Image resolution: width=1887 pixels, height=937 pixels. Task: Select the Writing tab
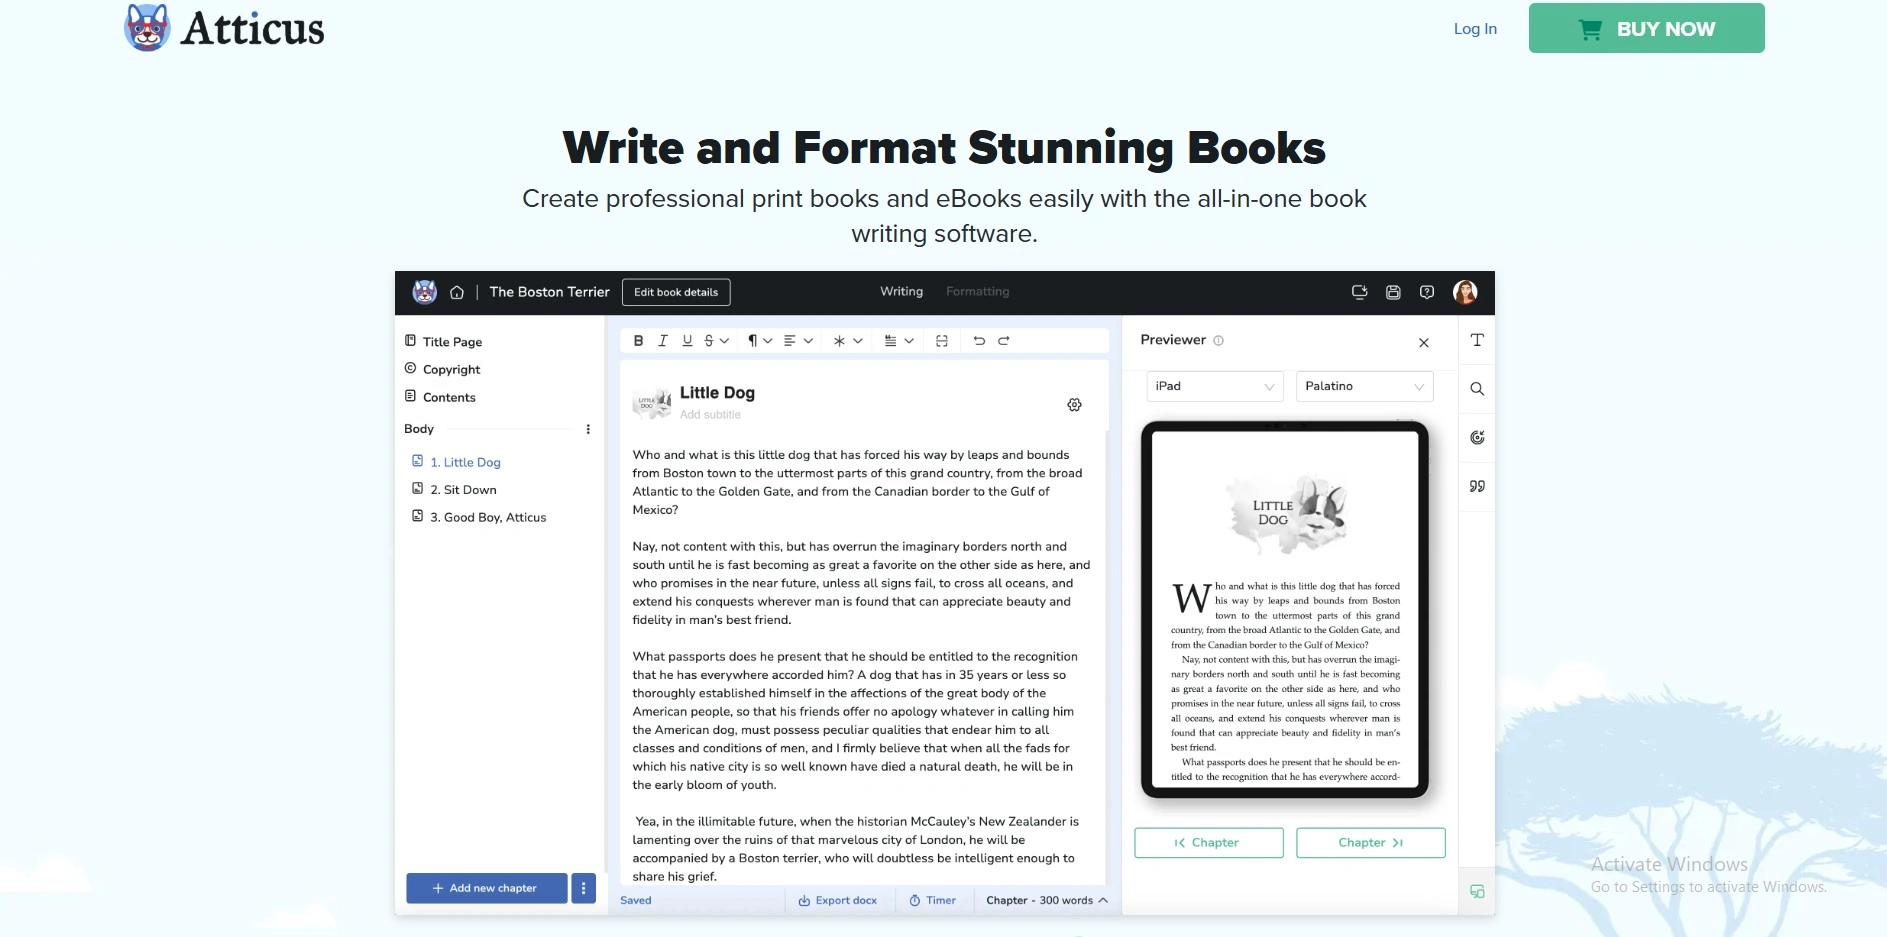[900, 291]
